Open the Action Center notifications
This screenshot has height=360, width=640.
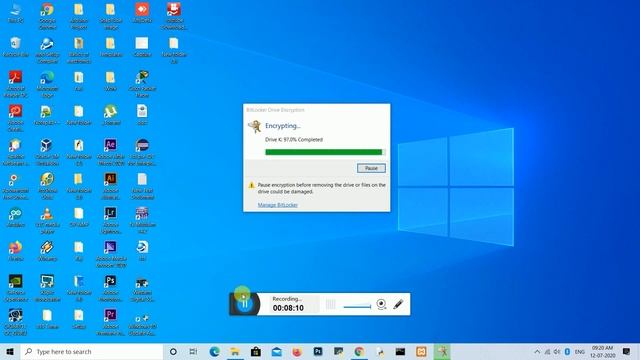point(627,351)
